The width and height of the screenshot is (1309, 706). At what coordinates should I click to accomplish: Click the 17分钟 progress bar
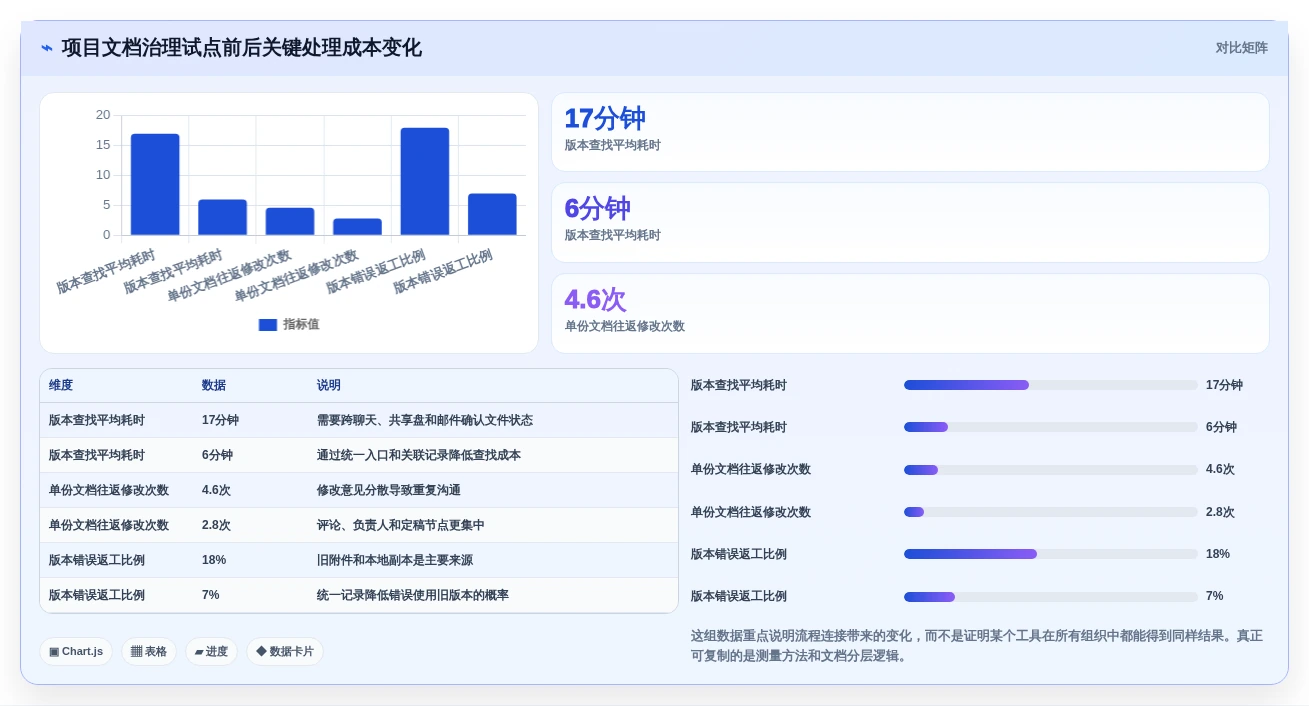tap(1050, 385)
